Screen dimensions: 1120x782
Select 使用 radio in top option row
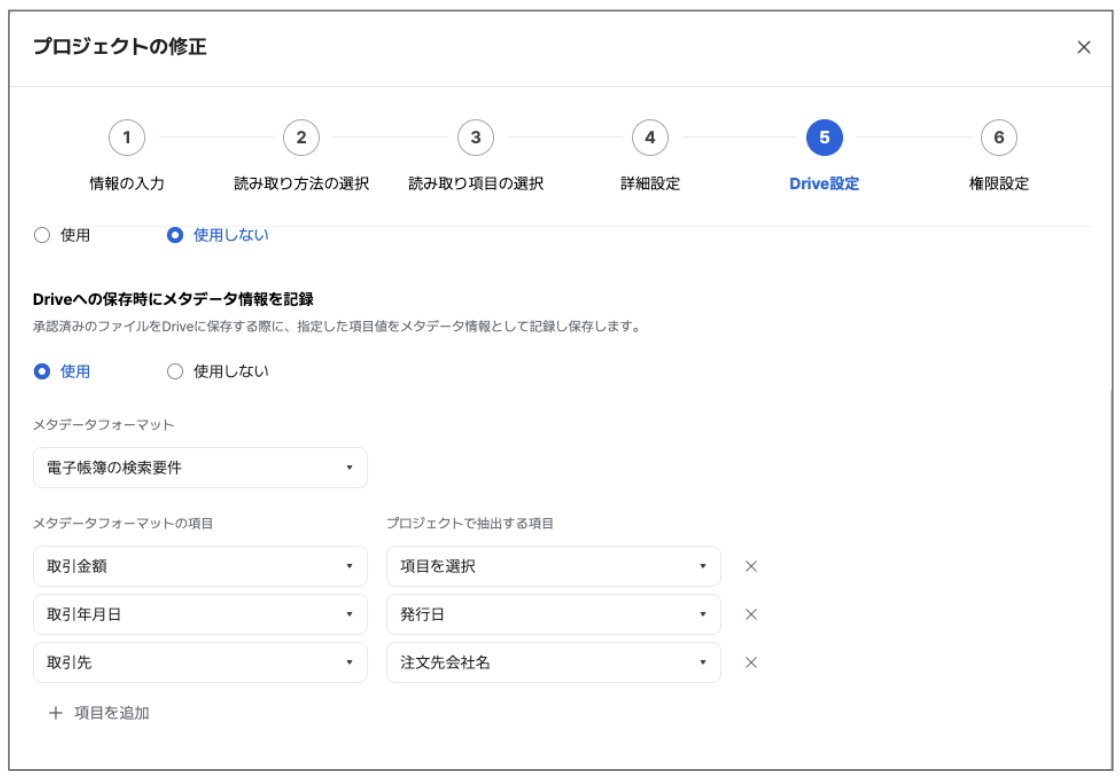[42, 235]
